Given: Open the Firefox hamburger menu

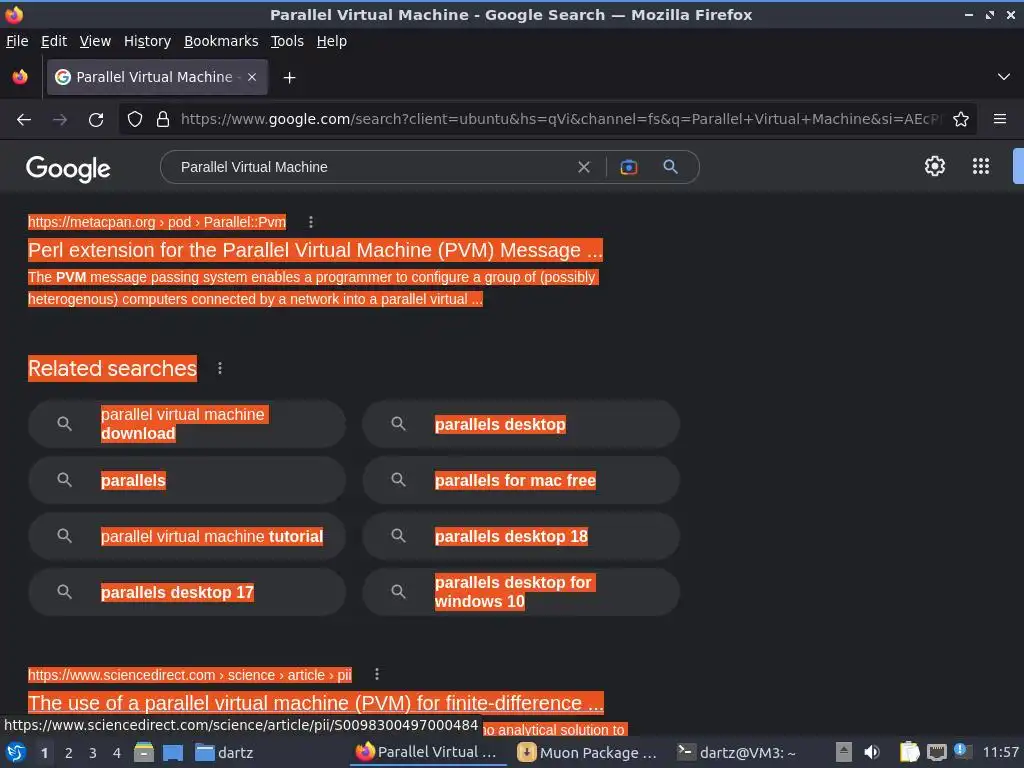Looking at the screenshot, I should click(999, 119).
